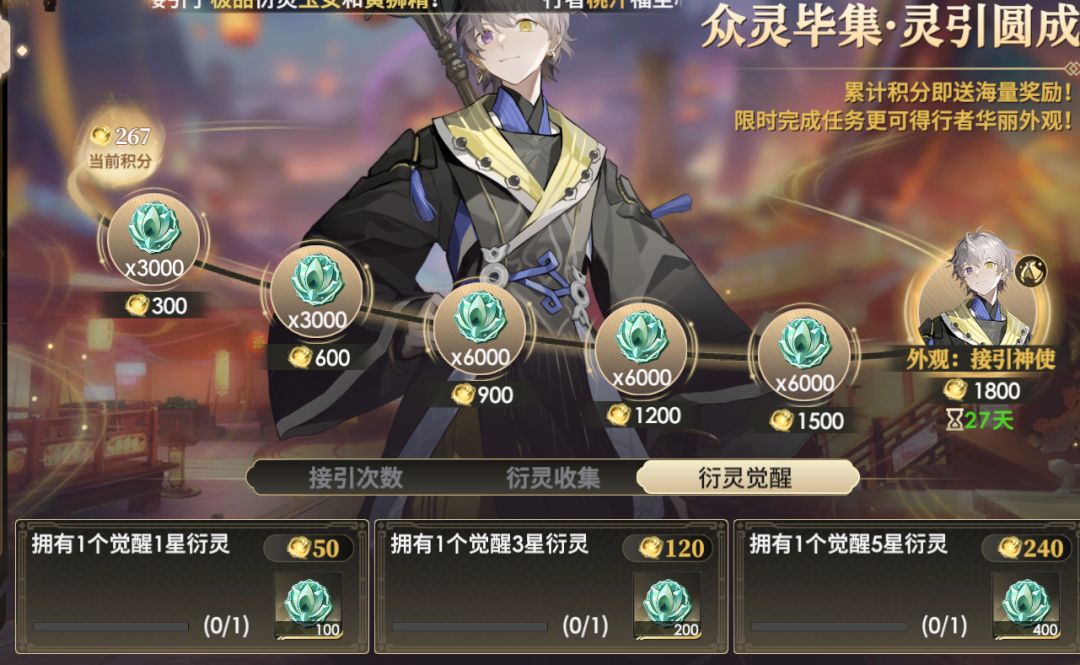Select the 衍灵觉醒 tab
The width and height of the screenshot is (1080, 665).
pos(746,478)
